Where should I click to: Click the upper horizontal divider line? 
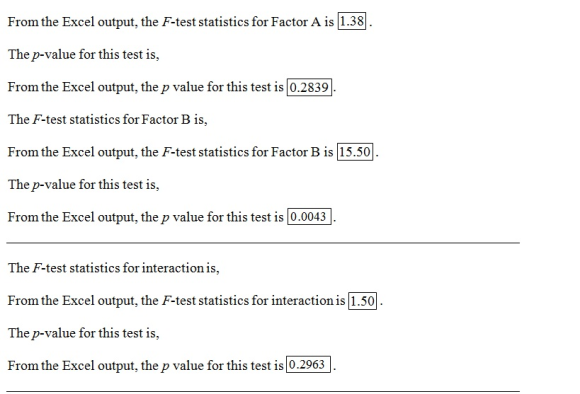(x=263, y=243)
